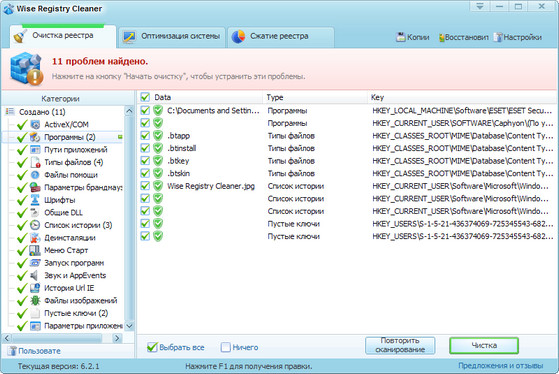
Task: Click the Звук и AppEvents speaker icon
Action: point(35,275)
